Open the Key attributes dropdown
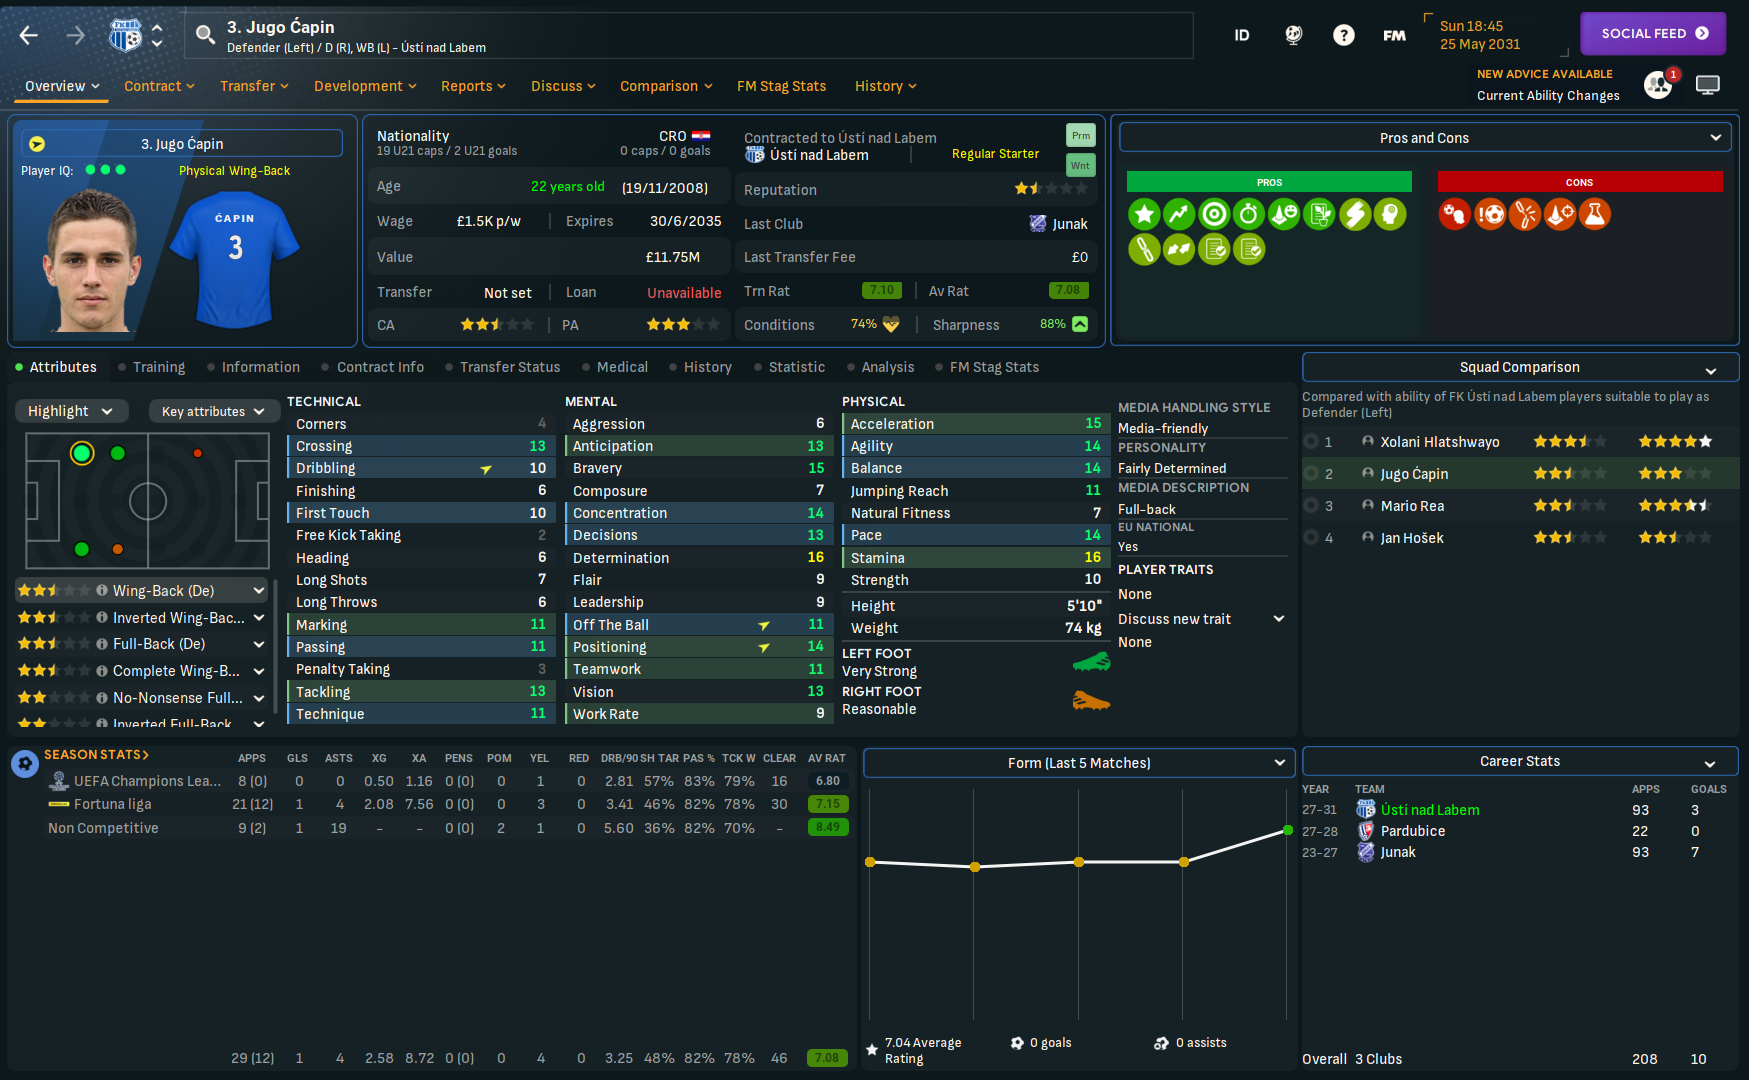1749x1080 pixels. pos(213,411)
